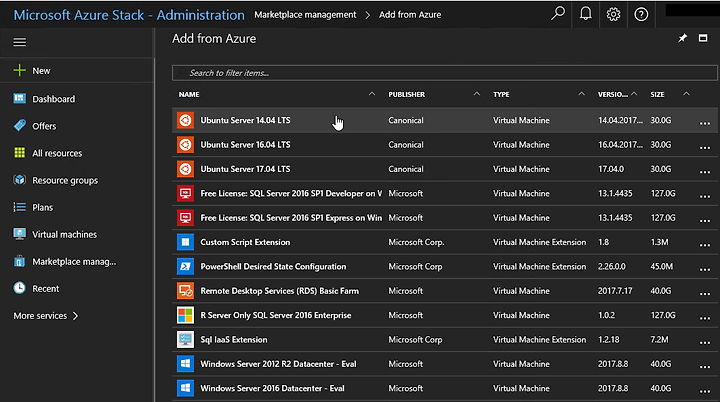720x402 pixels.
Task: Select PowerShell Desired State Configuration name
Action: 273,266
